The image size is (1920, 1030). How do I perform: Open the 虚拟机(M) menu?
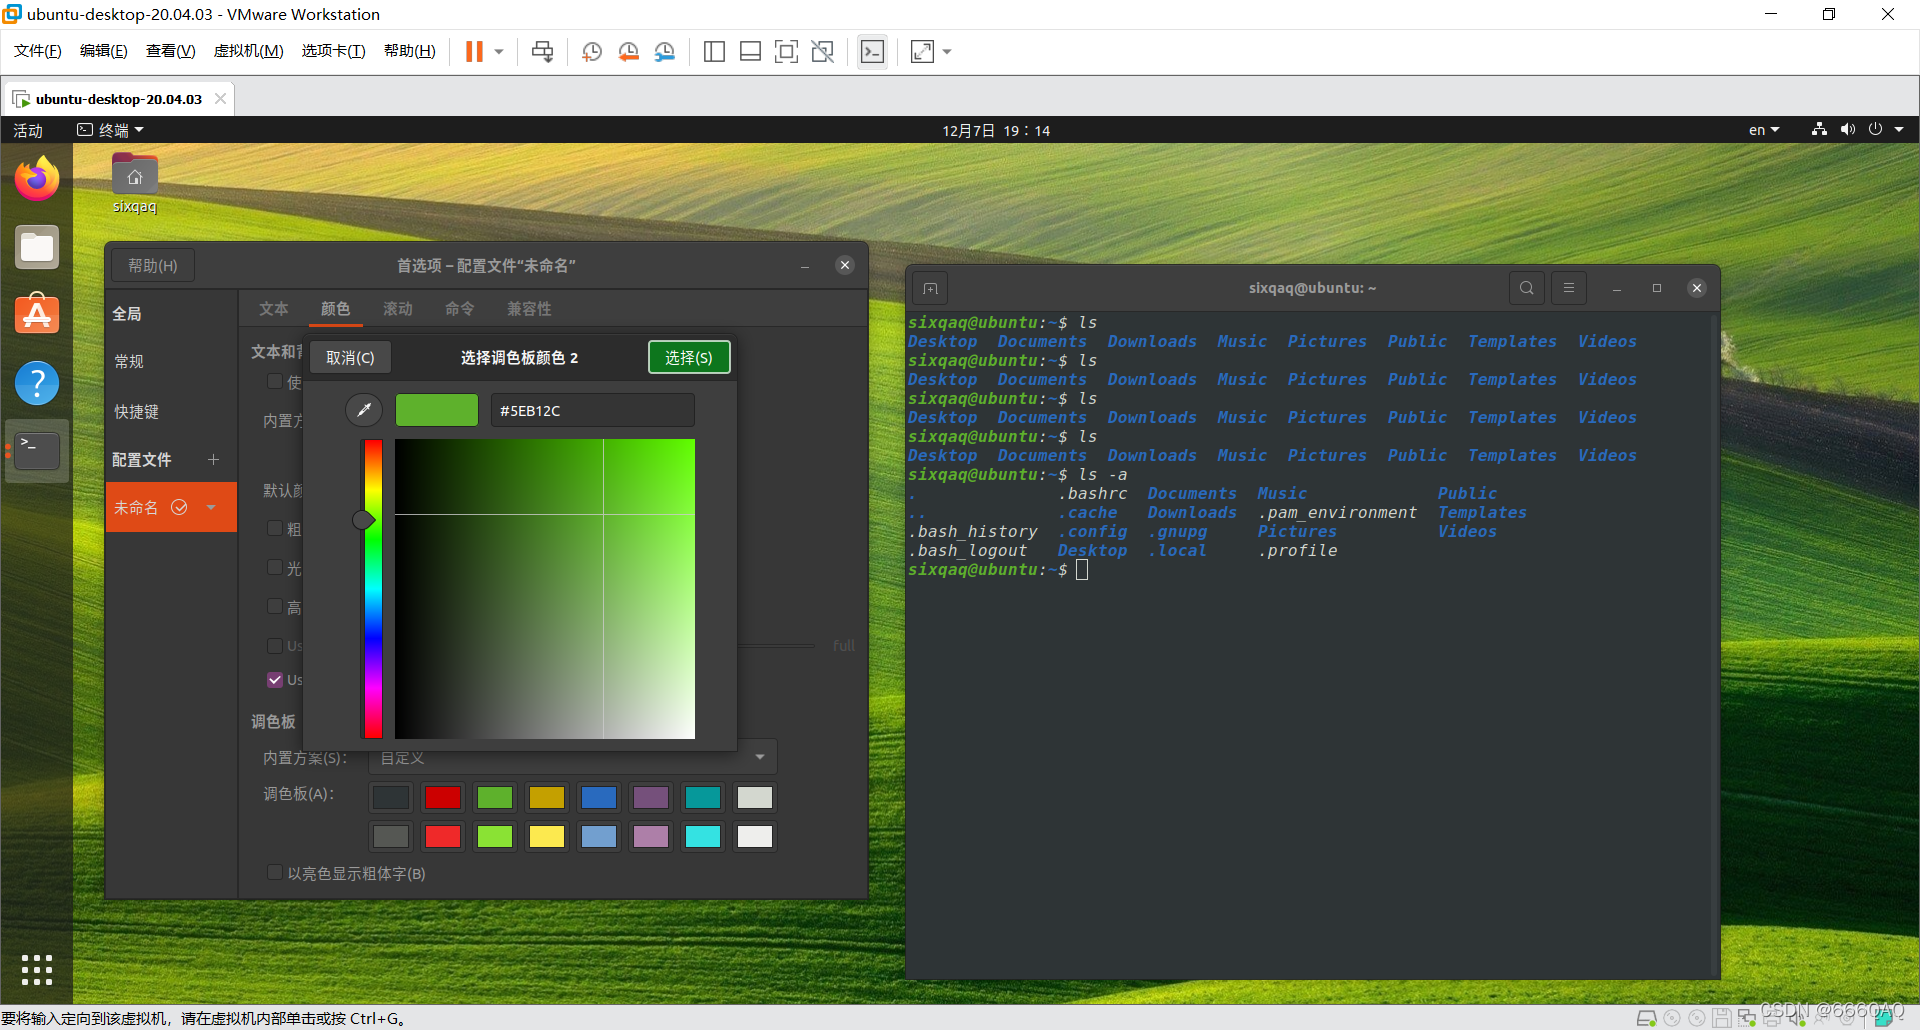(249, 51)
